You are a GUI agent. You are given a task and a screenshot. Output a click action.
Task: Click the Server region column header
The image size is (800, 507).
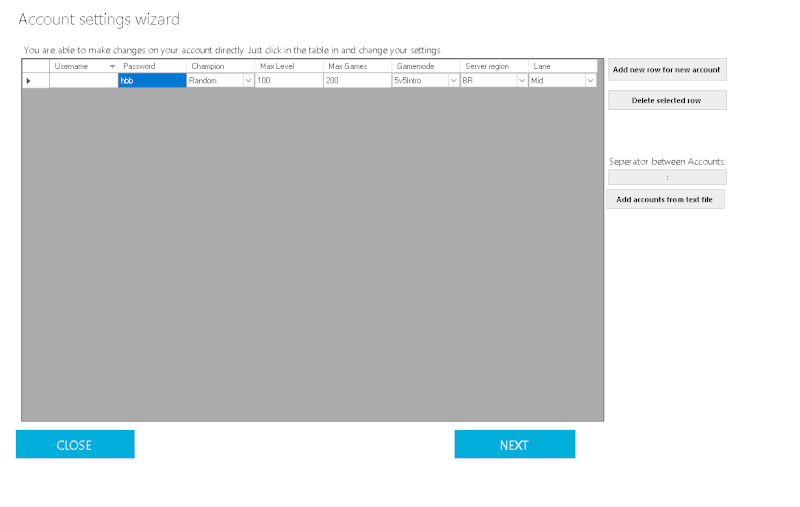pos(494,66)
